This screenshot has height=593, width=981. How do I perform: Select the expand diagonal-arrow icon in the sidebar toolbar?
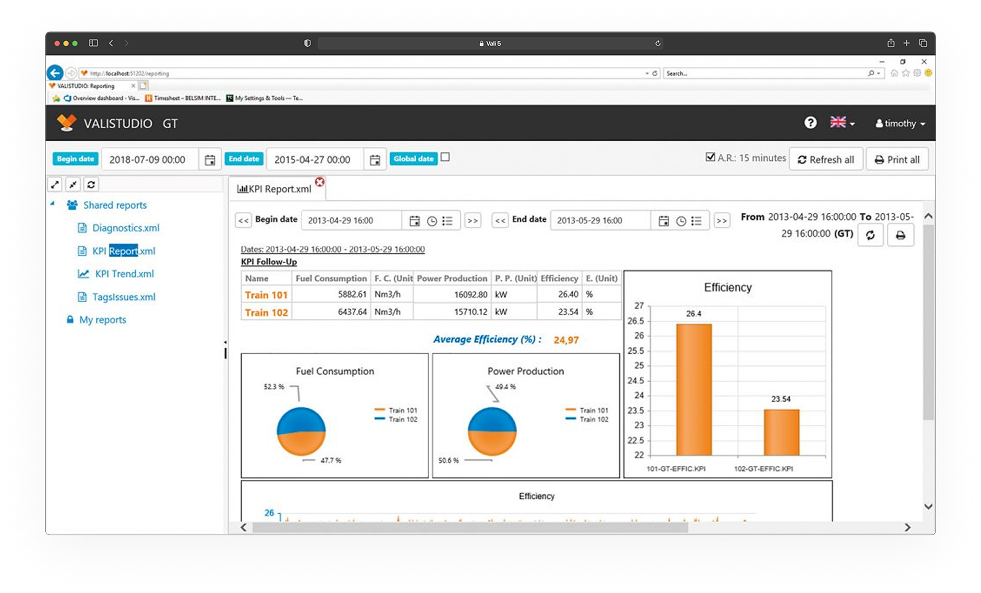(x=53, y=184)
